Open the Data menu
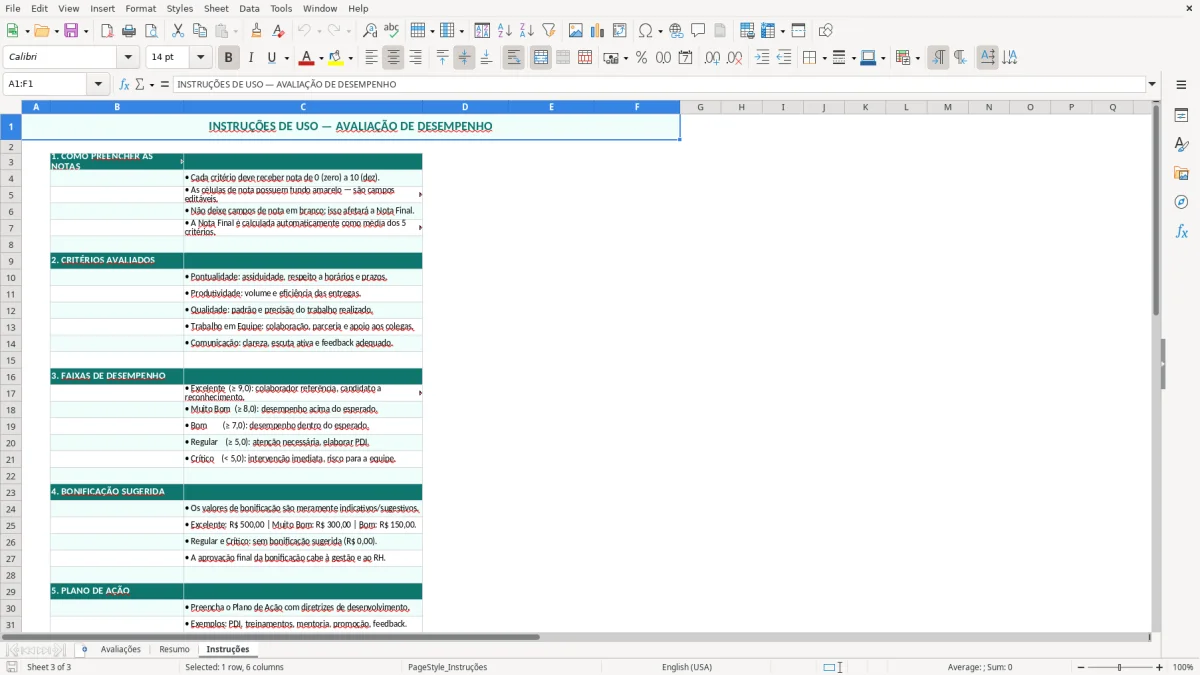 (x=249, y=8)
